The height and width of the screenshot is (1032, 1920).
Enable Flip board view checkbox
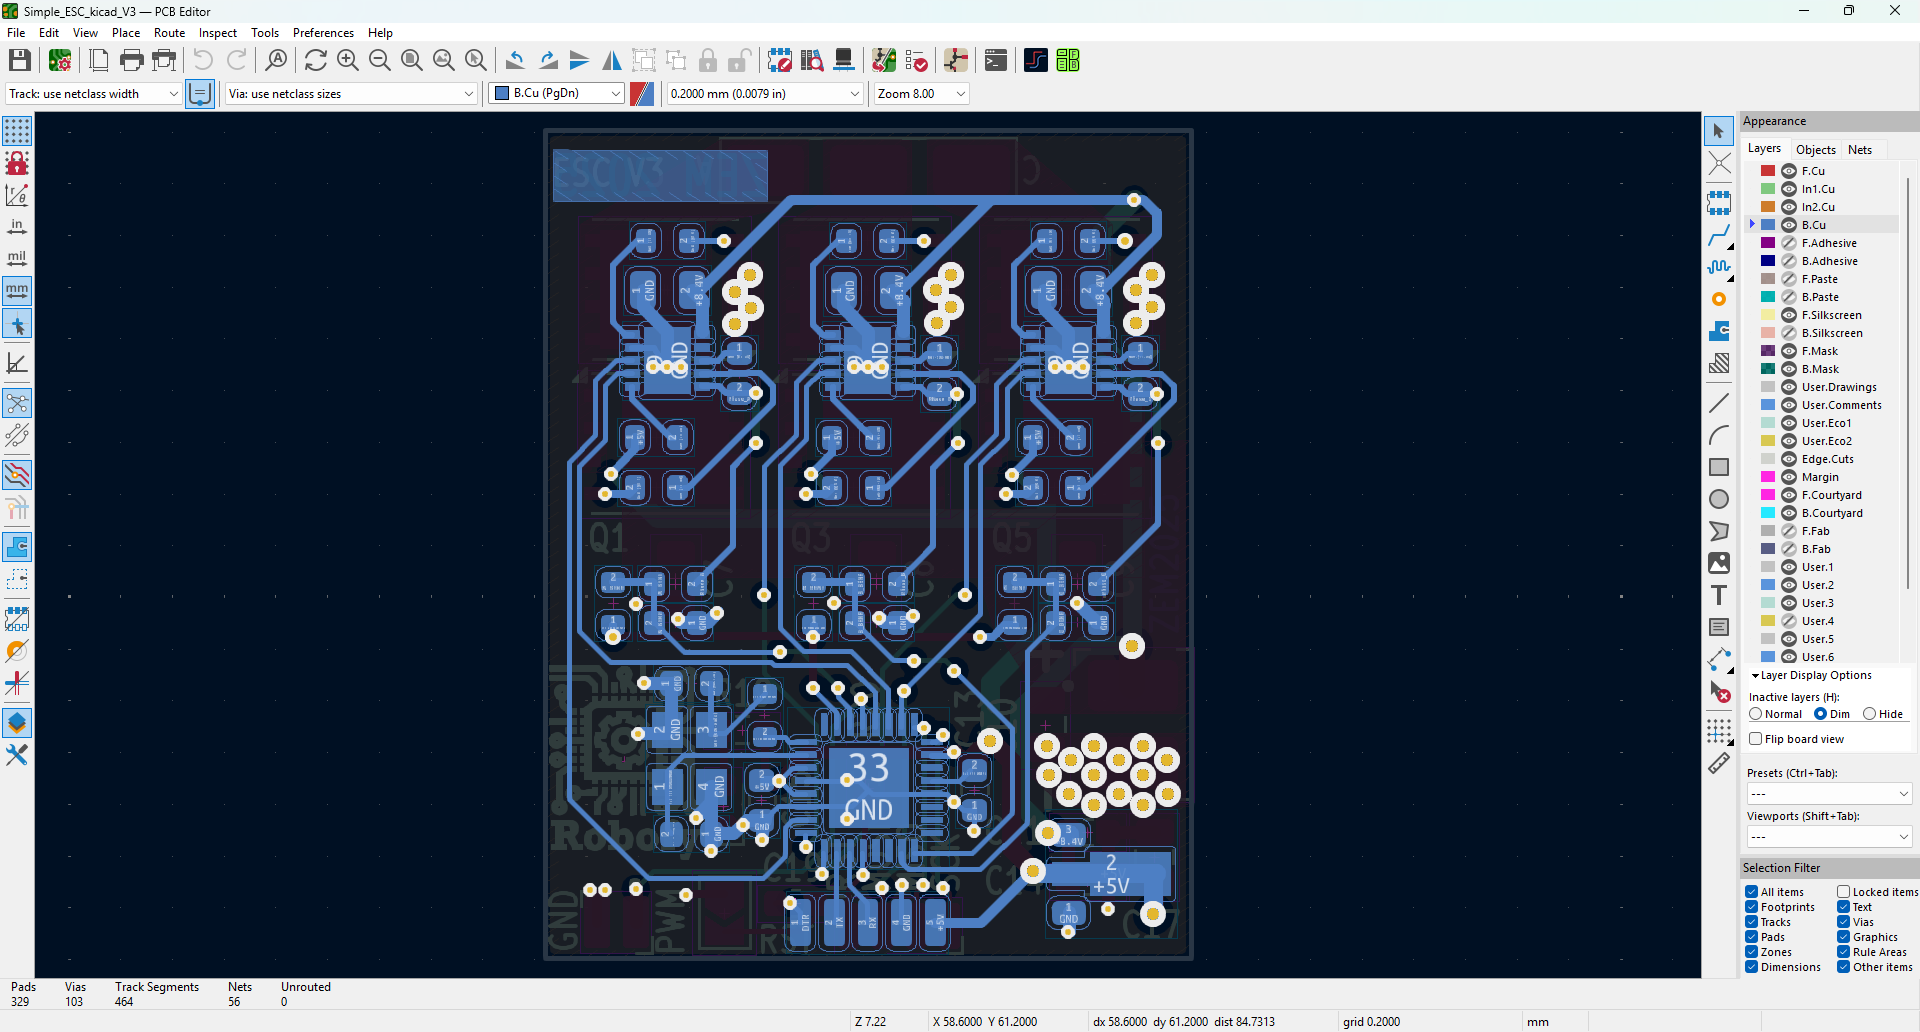point(1755,739)
